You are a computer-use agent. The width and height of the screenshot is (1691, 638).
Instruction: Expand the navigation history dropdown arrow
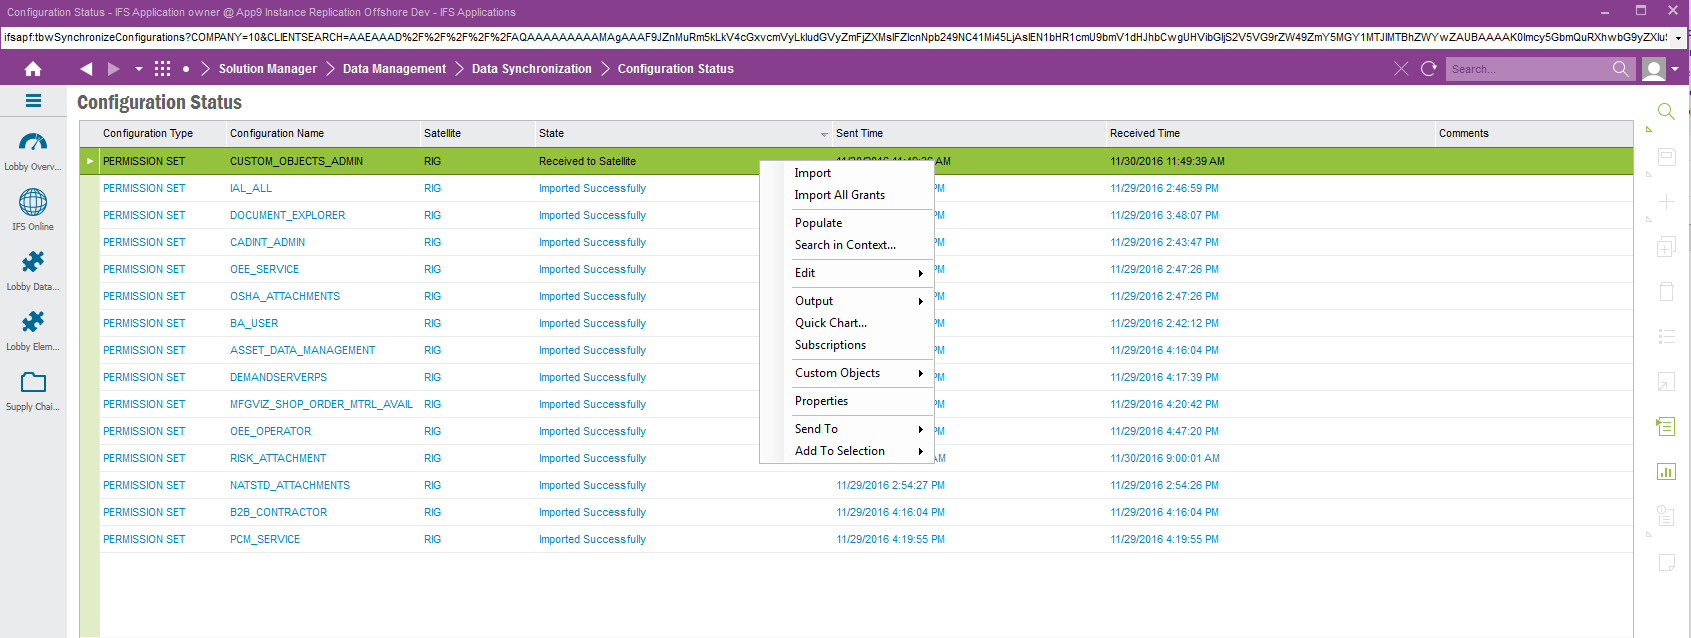click(139, 69)
